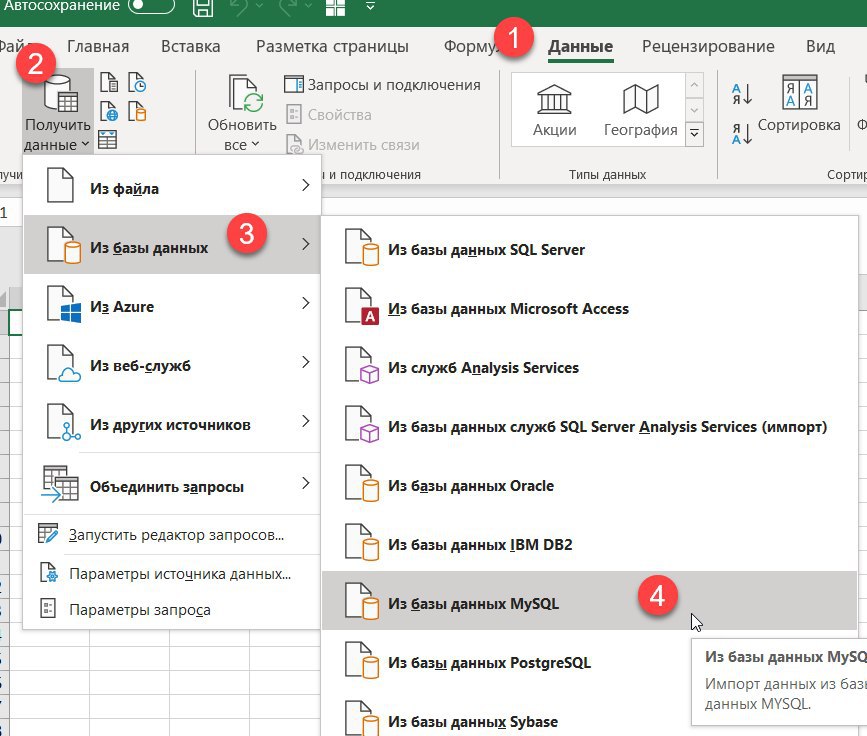Screen dimensions: 867x736
Task: Expand the Из Azure submenu chevron
Action: pos(306,303)
